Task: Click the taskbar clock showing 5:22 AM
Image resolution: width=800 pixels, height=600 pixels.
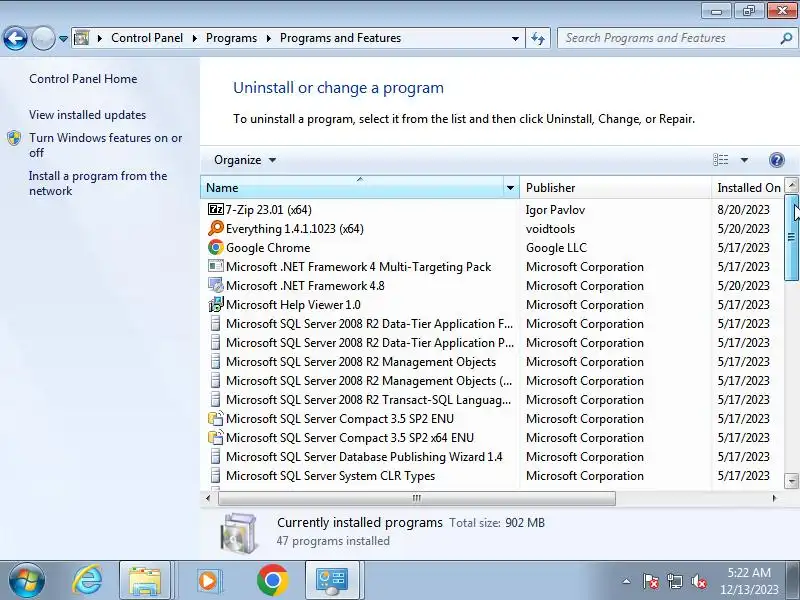Action: coord(749,581)
